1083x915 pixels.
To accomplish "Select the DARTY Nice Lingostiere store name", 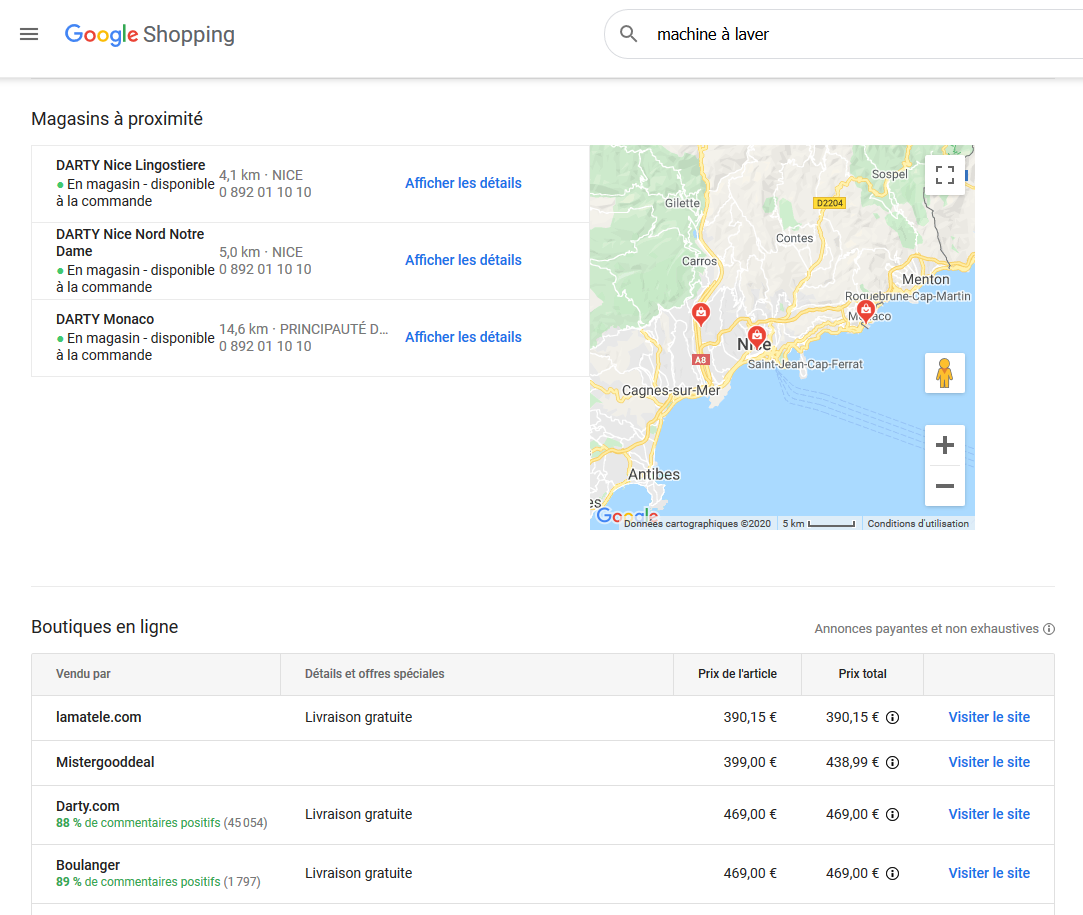I will [131, 165].
